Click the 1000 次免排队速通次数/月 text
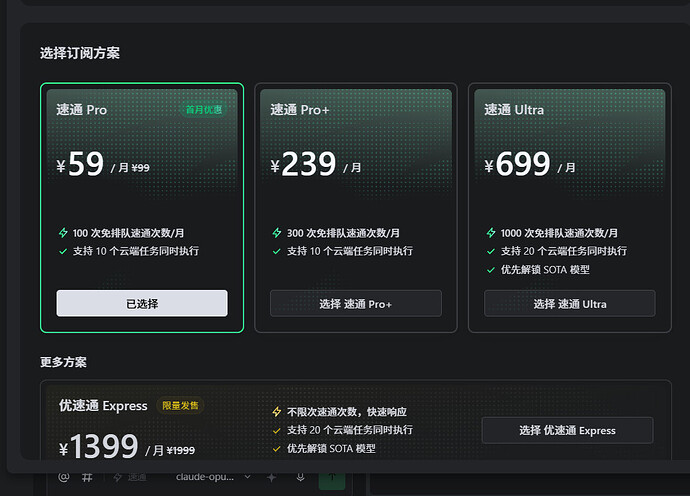Viewport: 690px width, 496px height. tap(559, 233)
